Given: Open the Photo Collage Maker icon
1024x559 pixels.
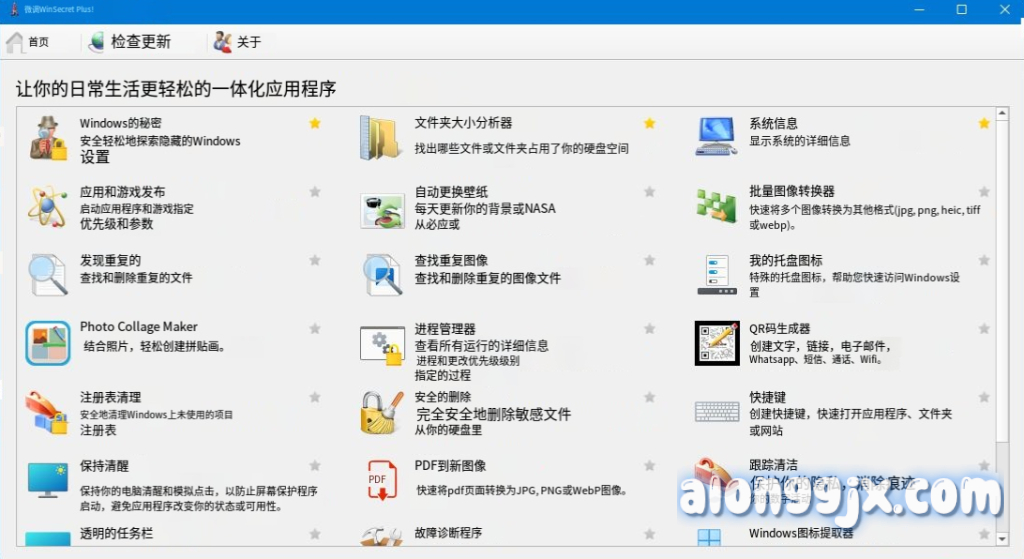Looking at the screenshot, I should point(47,343).
